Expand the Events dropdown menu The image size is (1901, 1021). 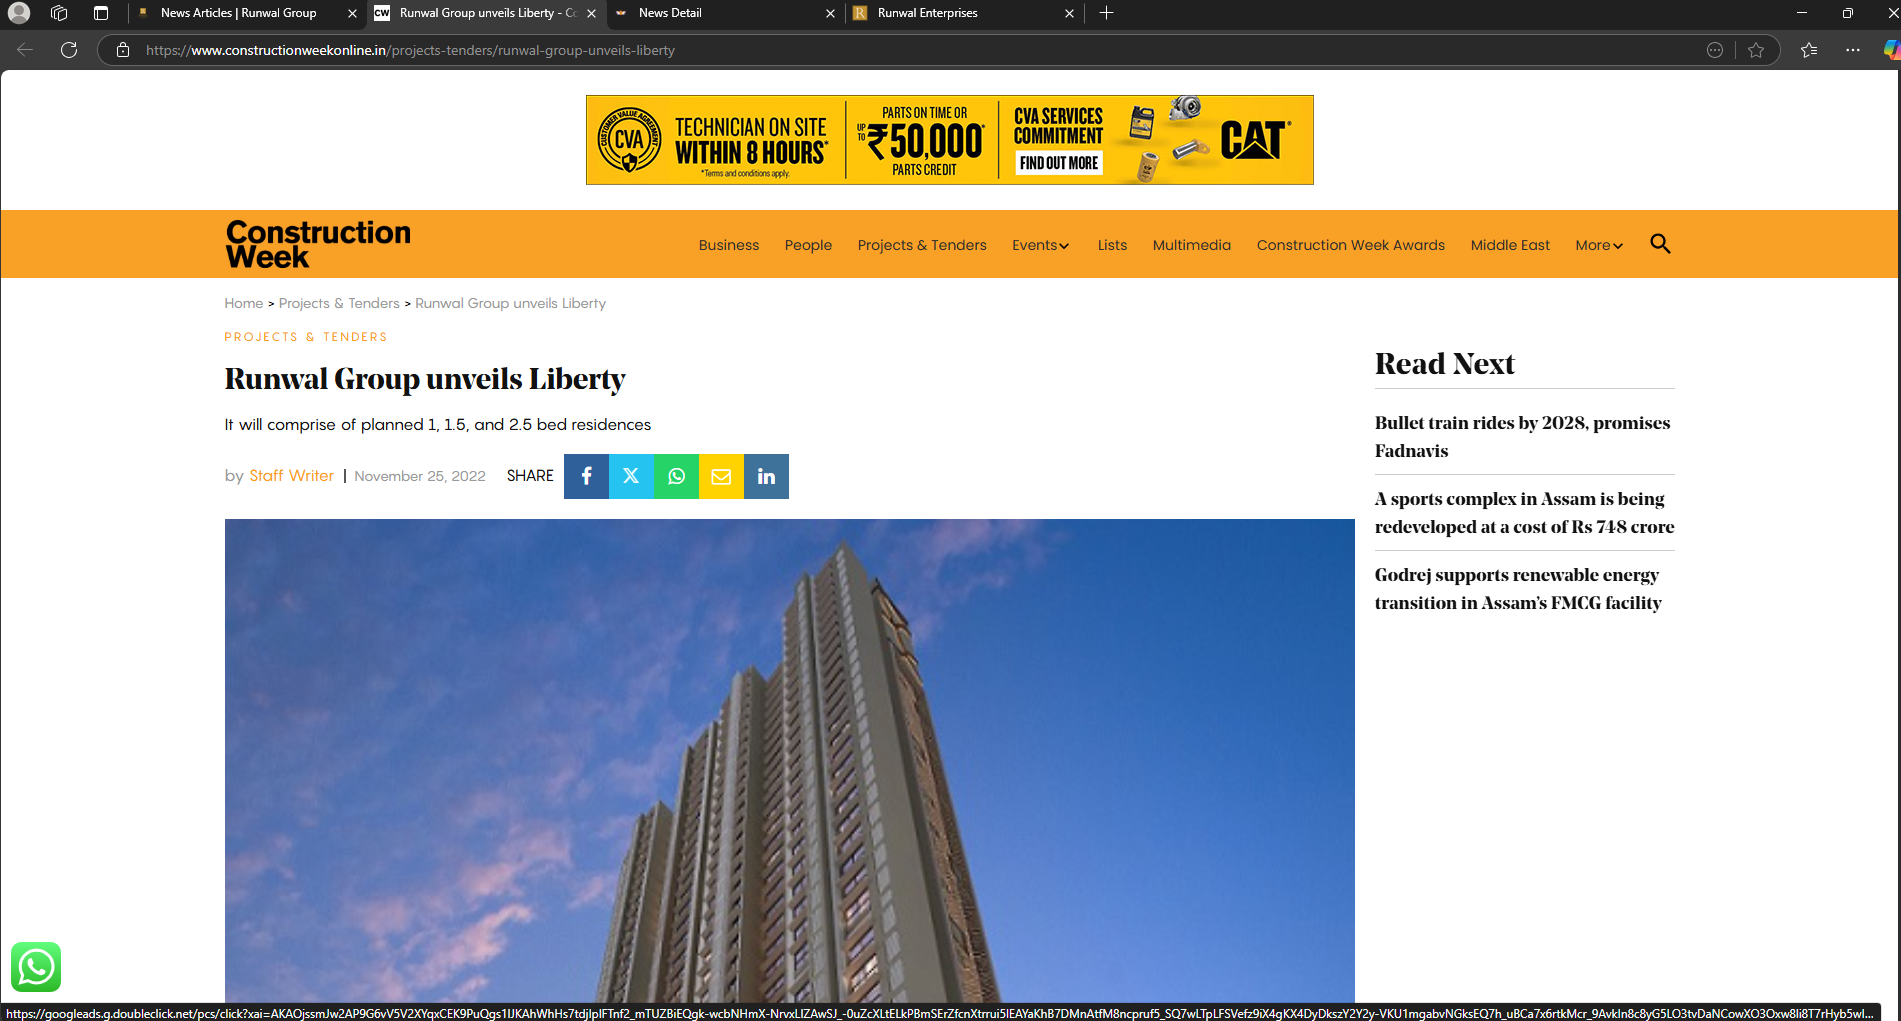(x=1040, y=245)
